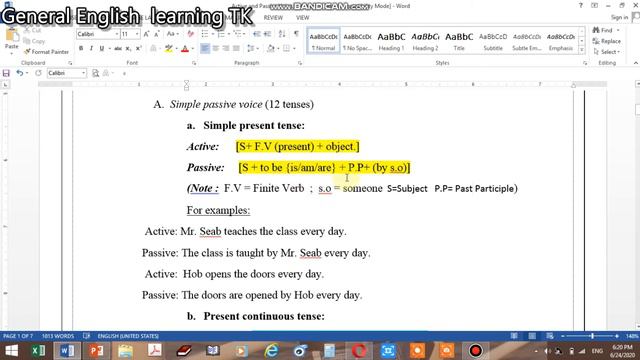Redo the repeated action

click(38, 73)
